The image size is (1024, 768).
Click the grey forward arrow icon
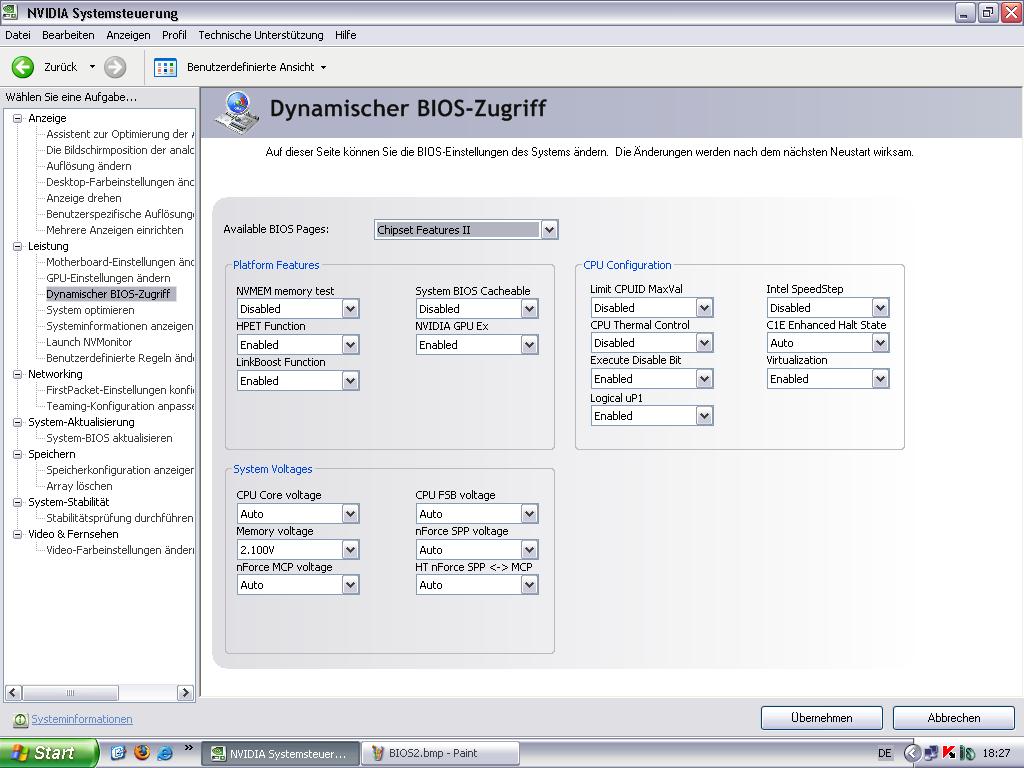pos(115,67)
